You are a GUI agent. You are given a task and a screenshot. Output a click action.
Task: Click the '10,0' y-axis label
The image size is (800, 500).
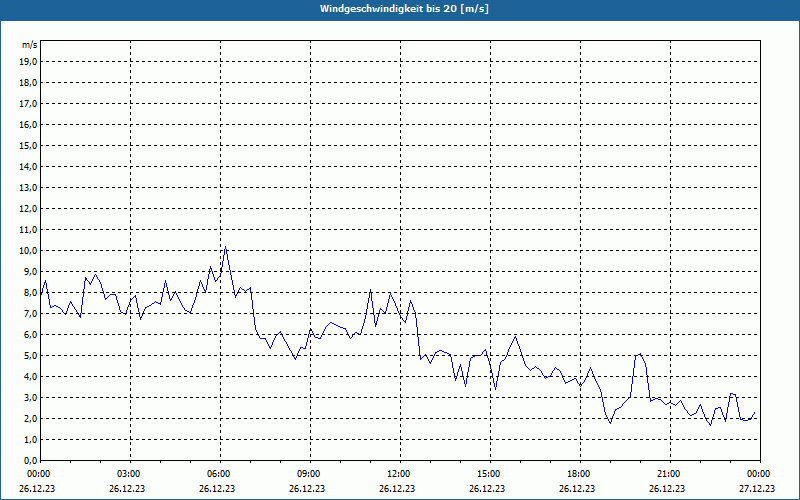coord(29,251)
